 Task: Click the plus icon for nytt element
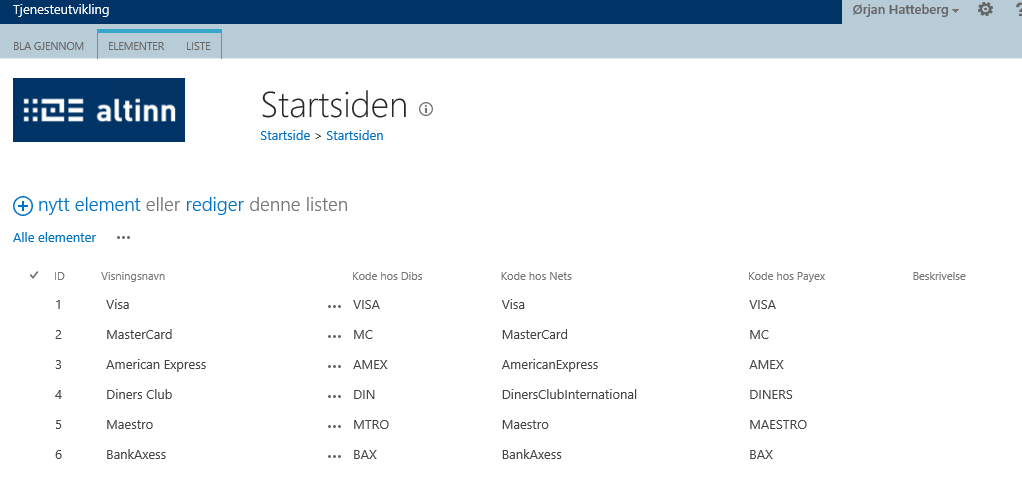click(x=23, y=206)
